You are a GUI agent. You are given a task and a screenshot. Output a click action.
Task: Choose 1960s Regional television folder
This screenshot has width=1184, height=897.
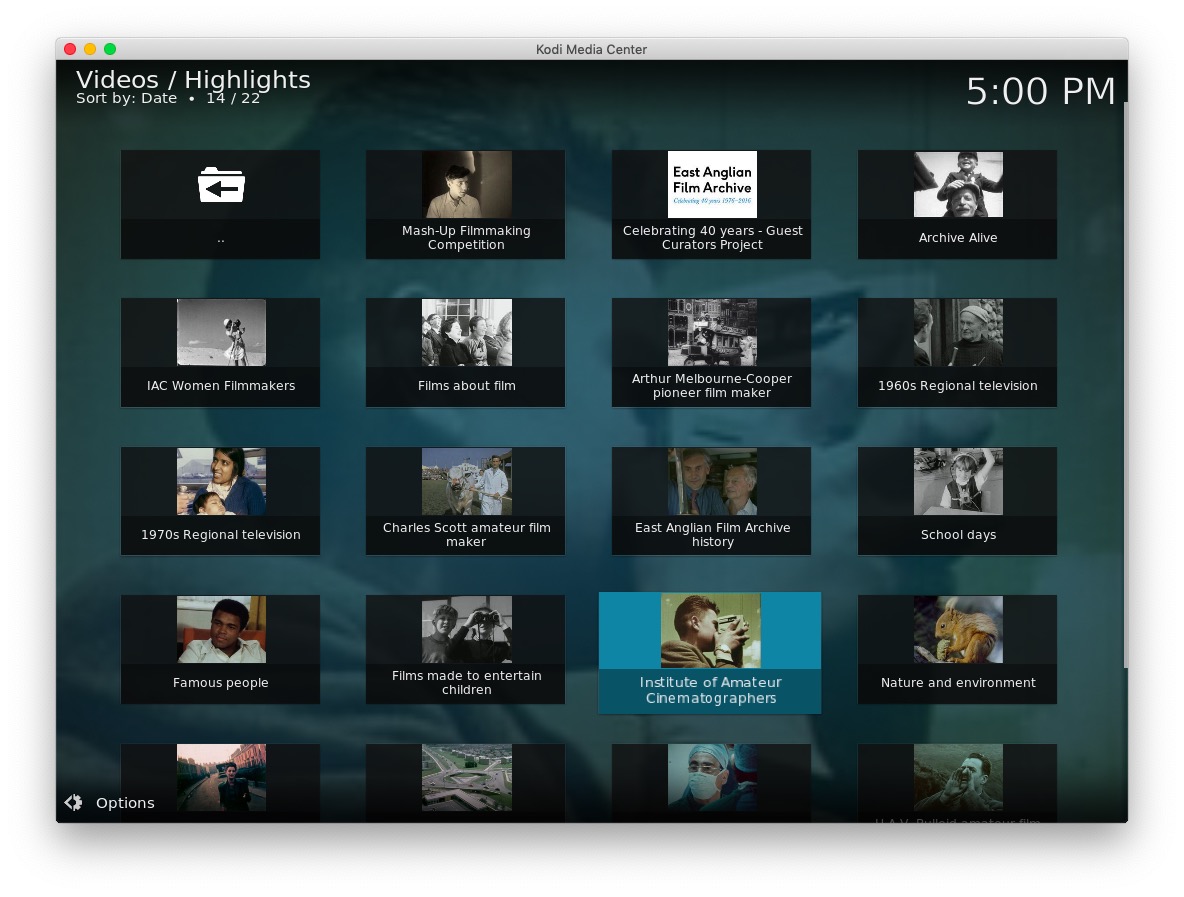(957, 352)
